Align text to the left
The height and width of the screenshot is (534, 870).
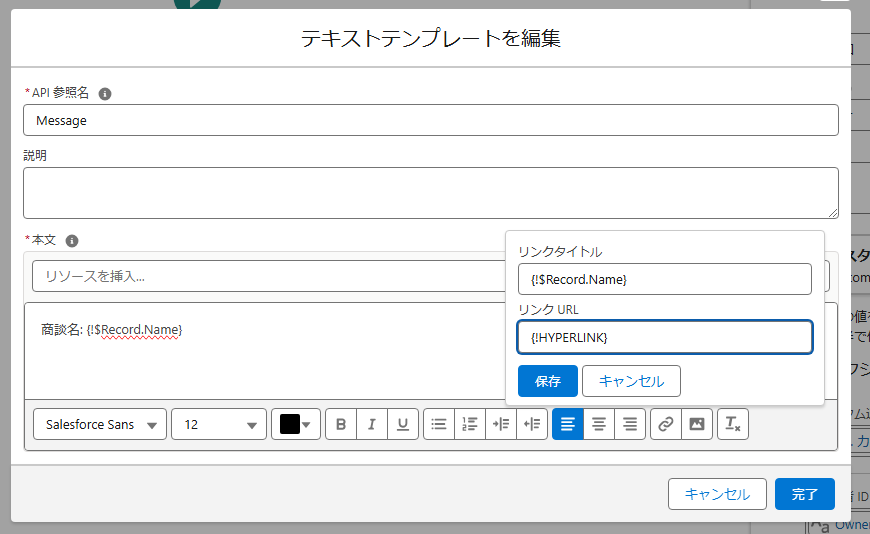568,424
